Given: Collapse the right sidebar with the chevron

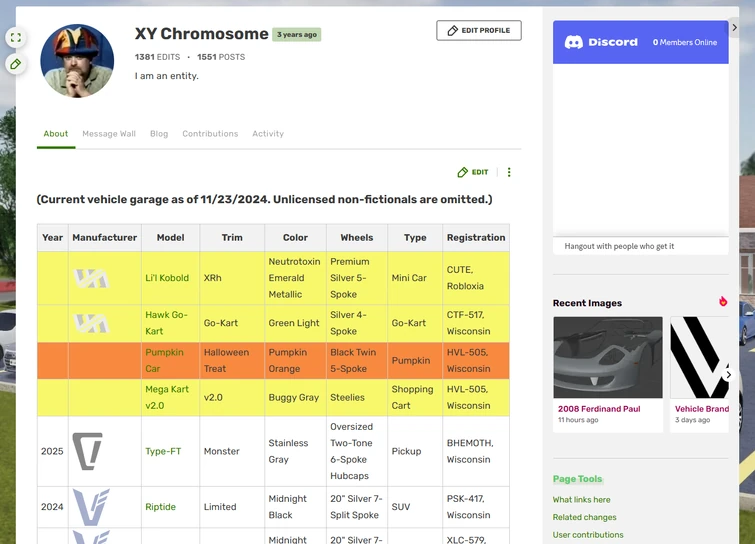Looking at the screenshot, I should (x=735, y=28).
